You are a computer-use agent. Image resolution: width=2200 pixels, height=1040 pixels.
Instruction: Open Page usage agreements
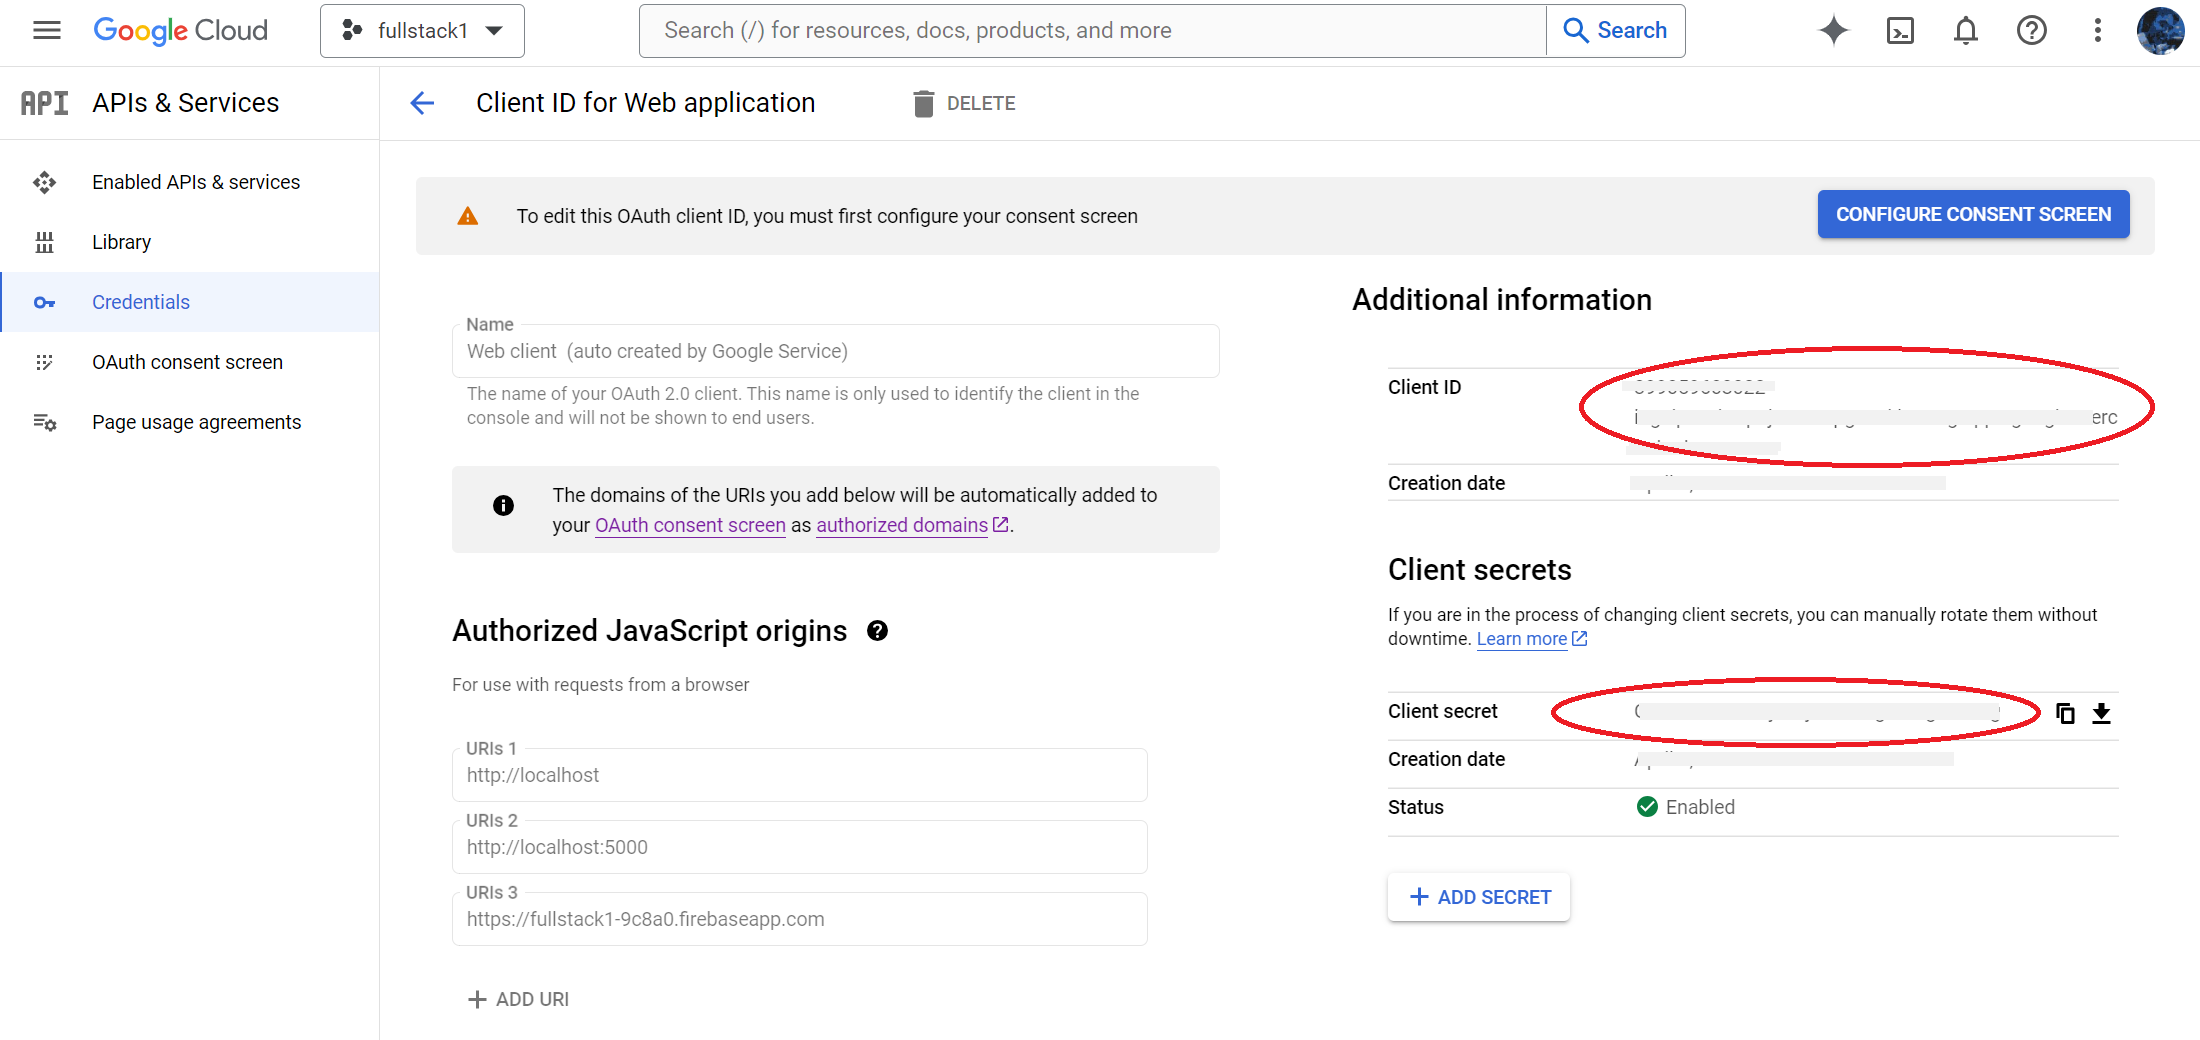pyautogui.click(x=196, y=421)
